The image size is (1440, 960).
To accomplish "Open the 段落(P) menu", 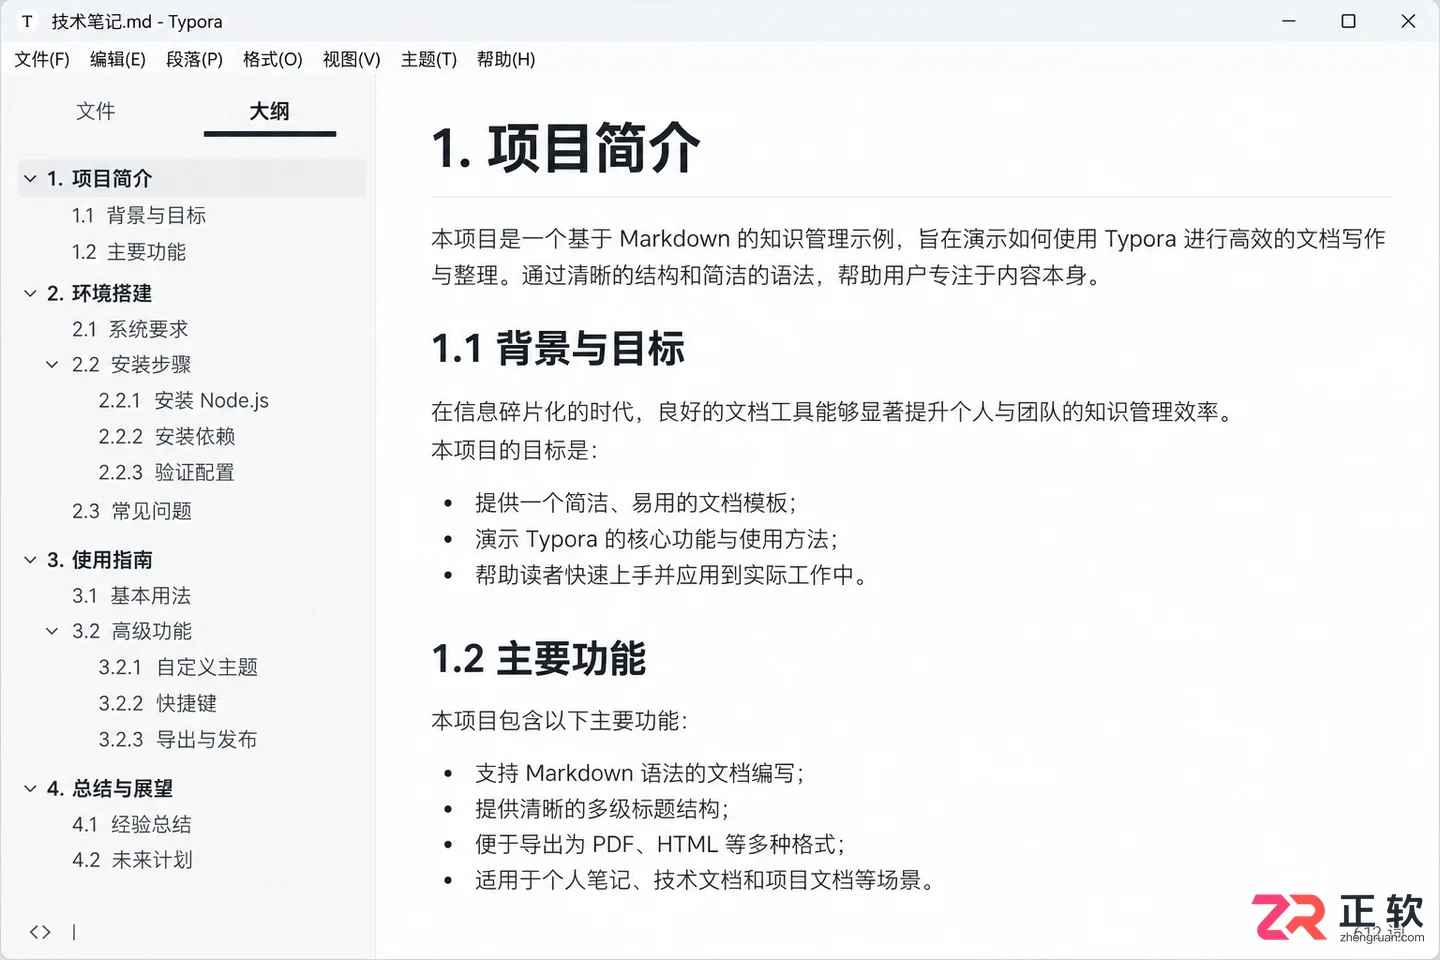I will [x=194, y=60].
